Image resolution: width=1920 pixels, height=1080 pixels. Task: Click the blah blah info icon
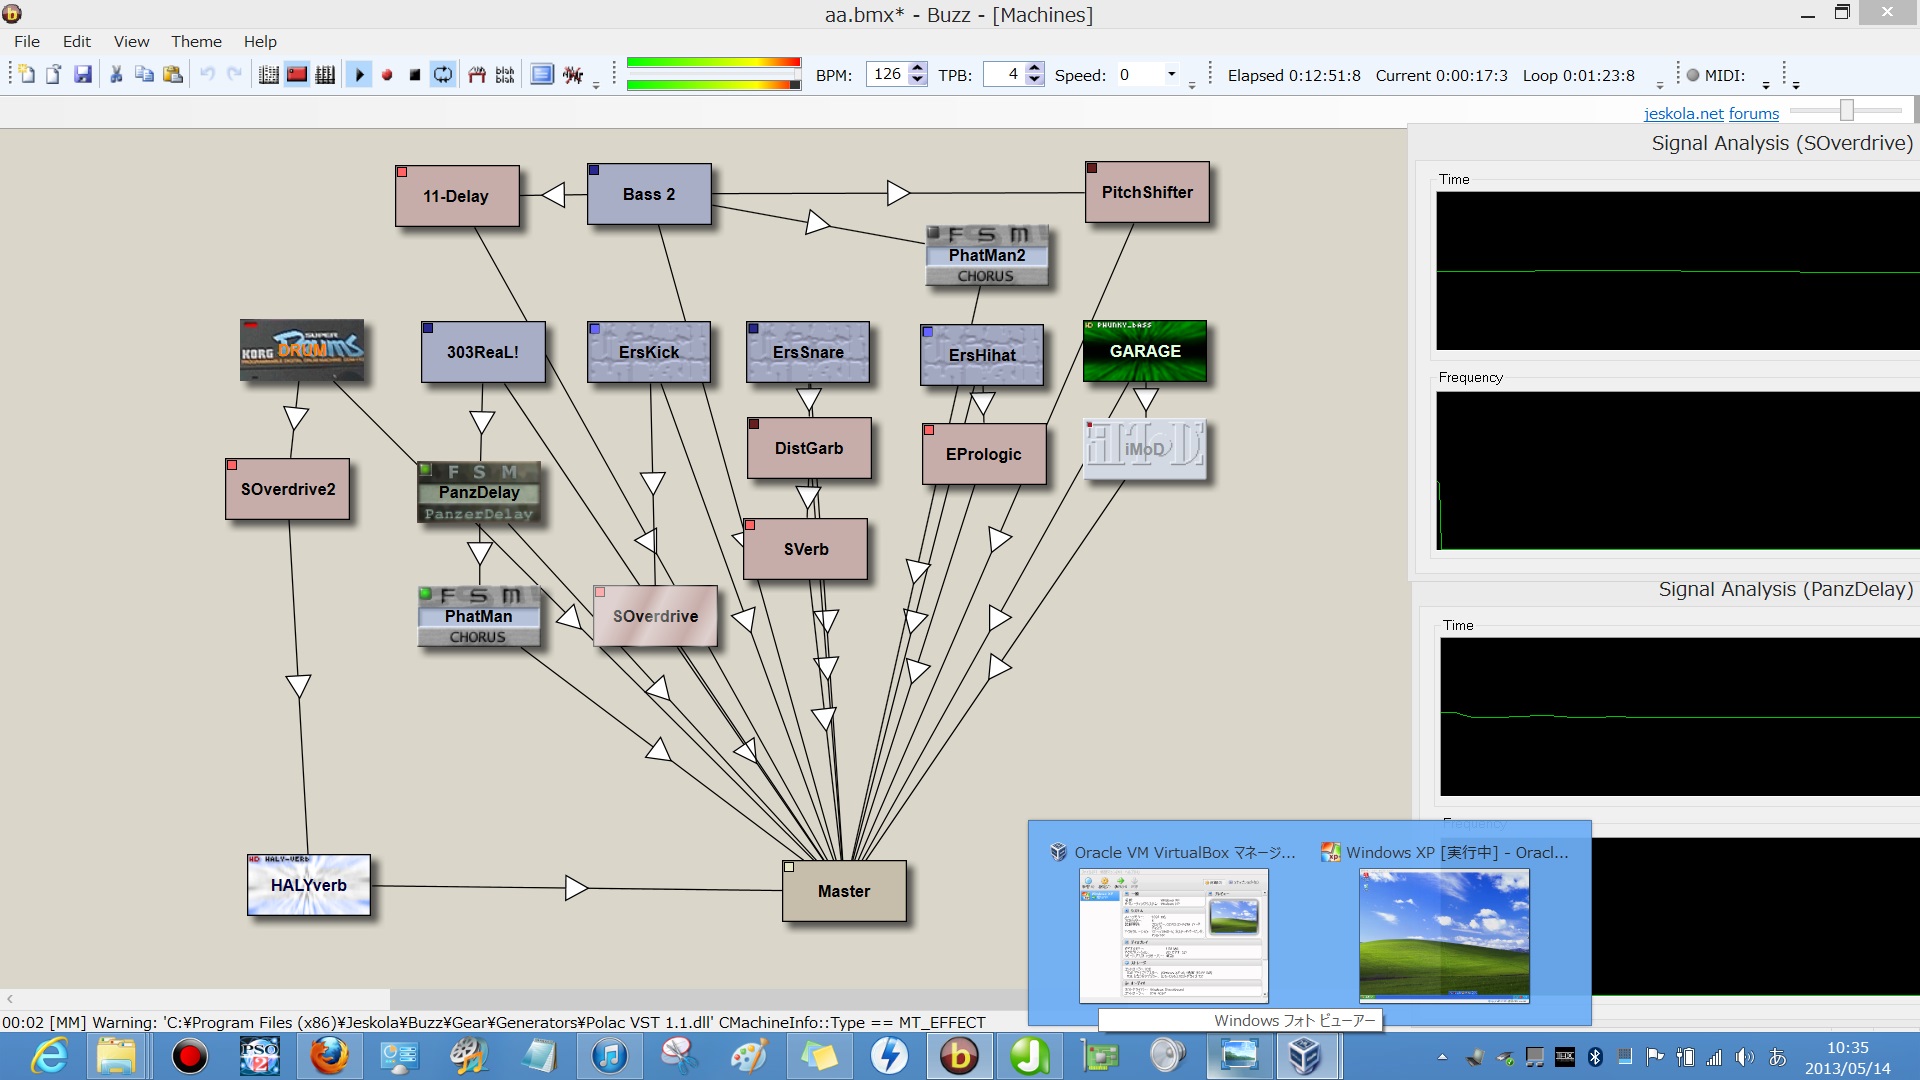click(x=505, y=75)
